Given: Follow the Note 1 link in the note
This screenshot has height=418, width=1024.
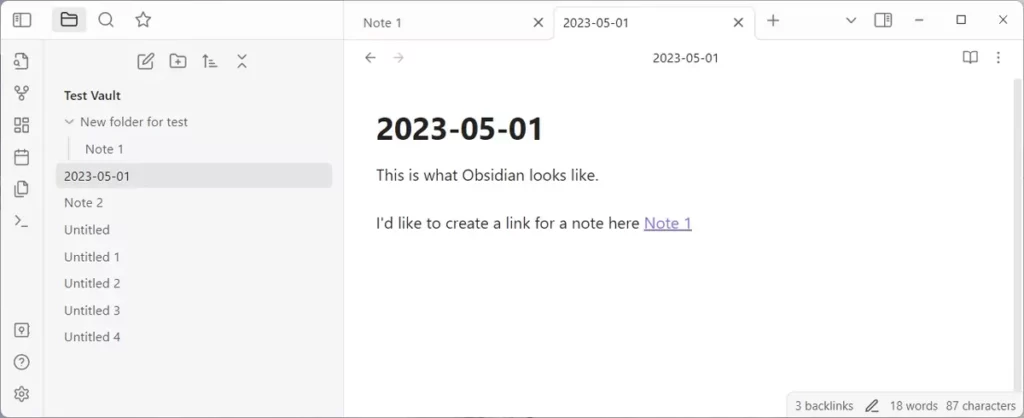Looking at the screenshot, I should (667, 223).
